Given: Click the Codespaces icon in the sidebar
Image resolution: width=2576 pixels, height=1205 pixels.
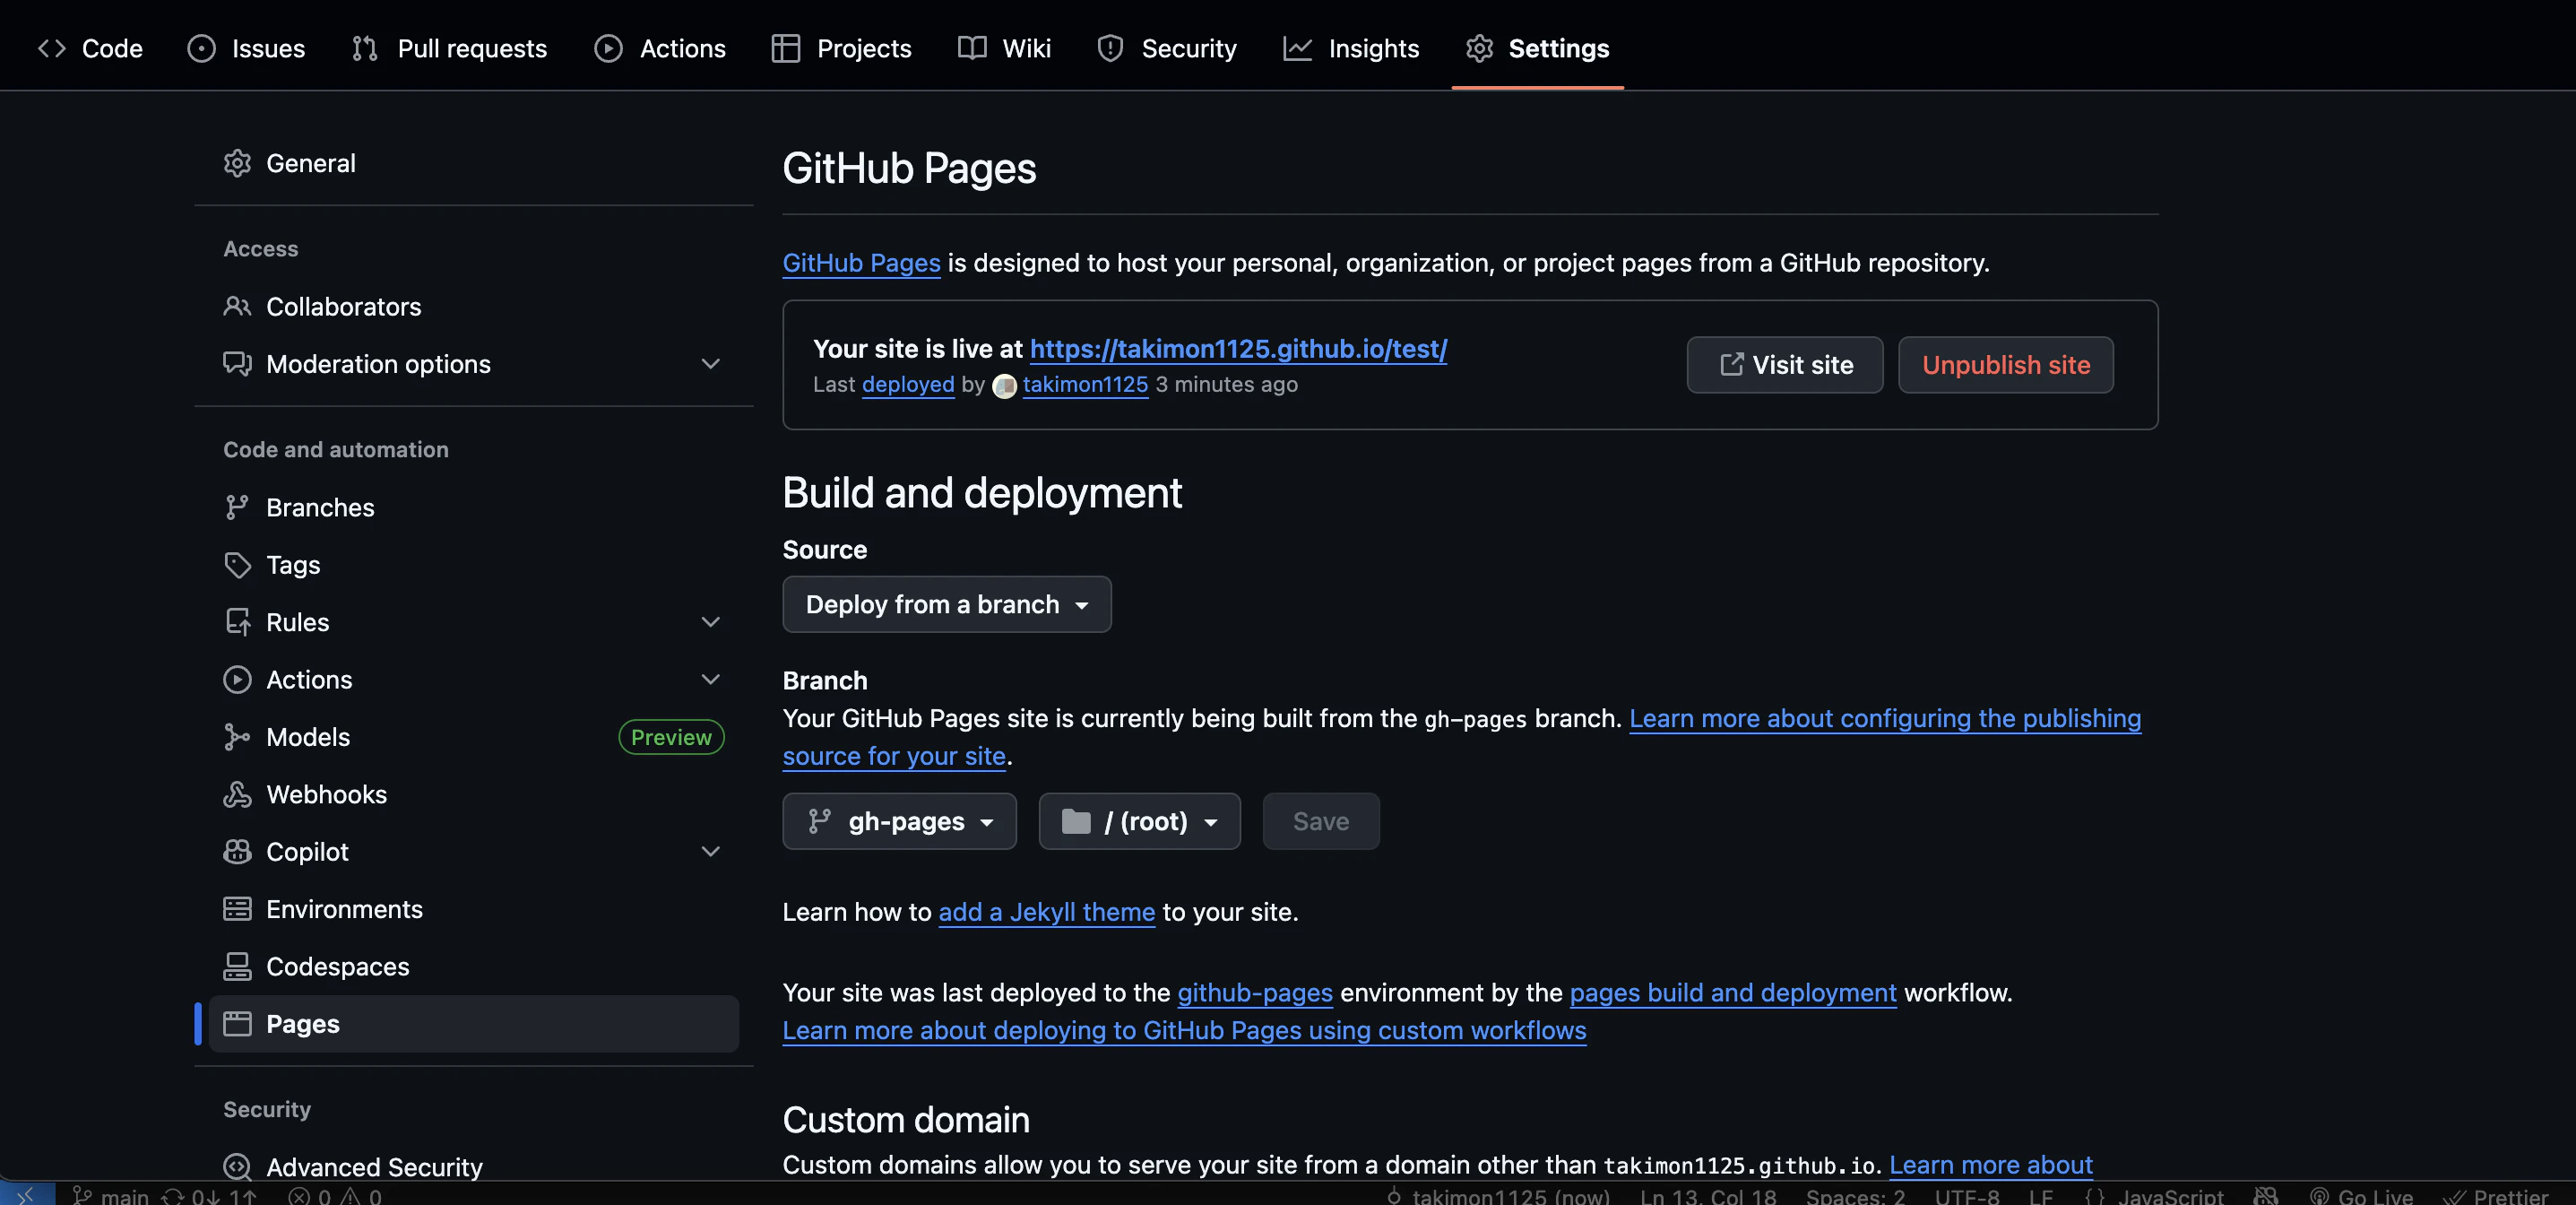Looking at the screenshot, I should click(237, 966).
